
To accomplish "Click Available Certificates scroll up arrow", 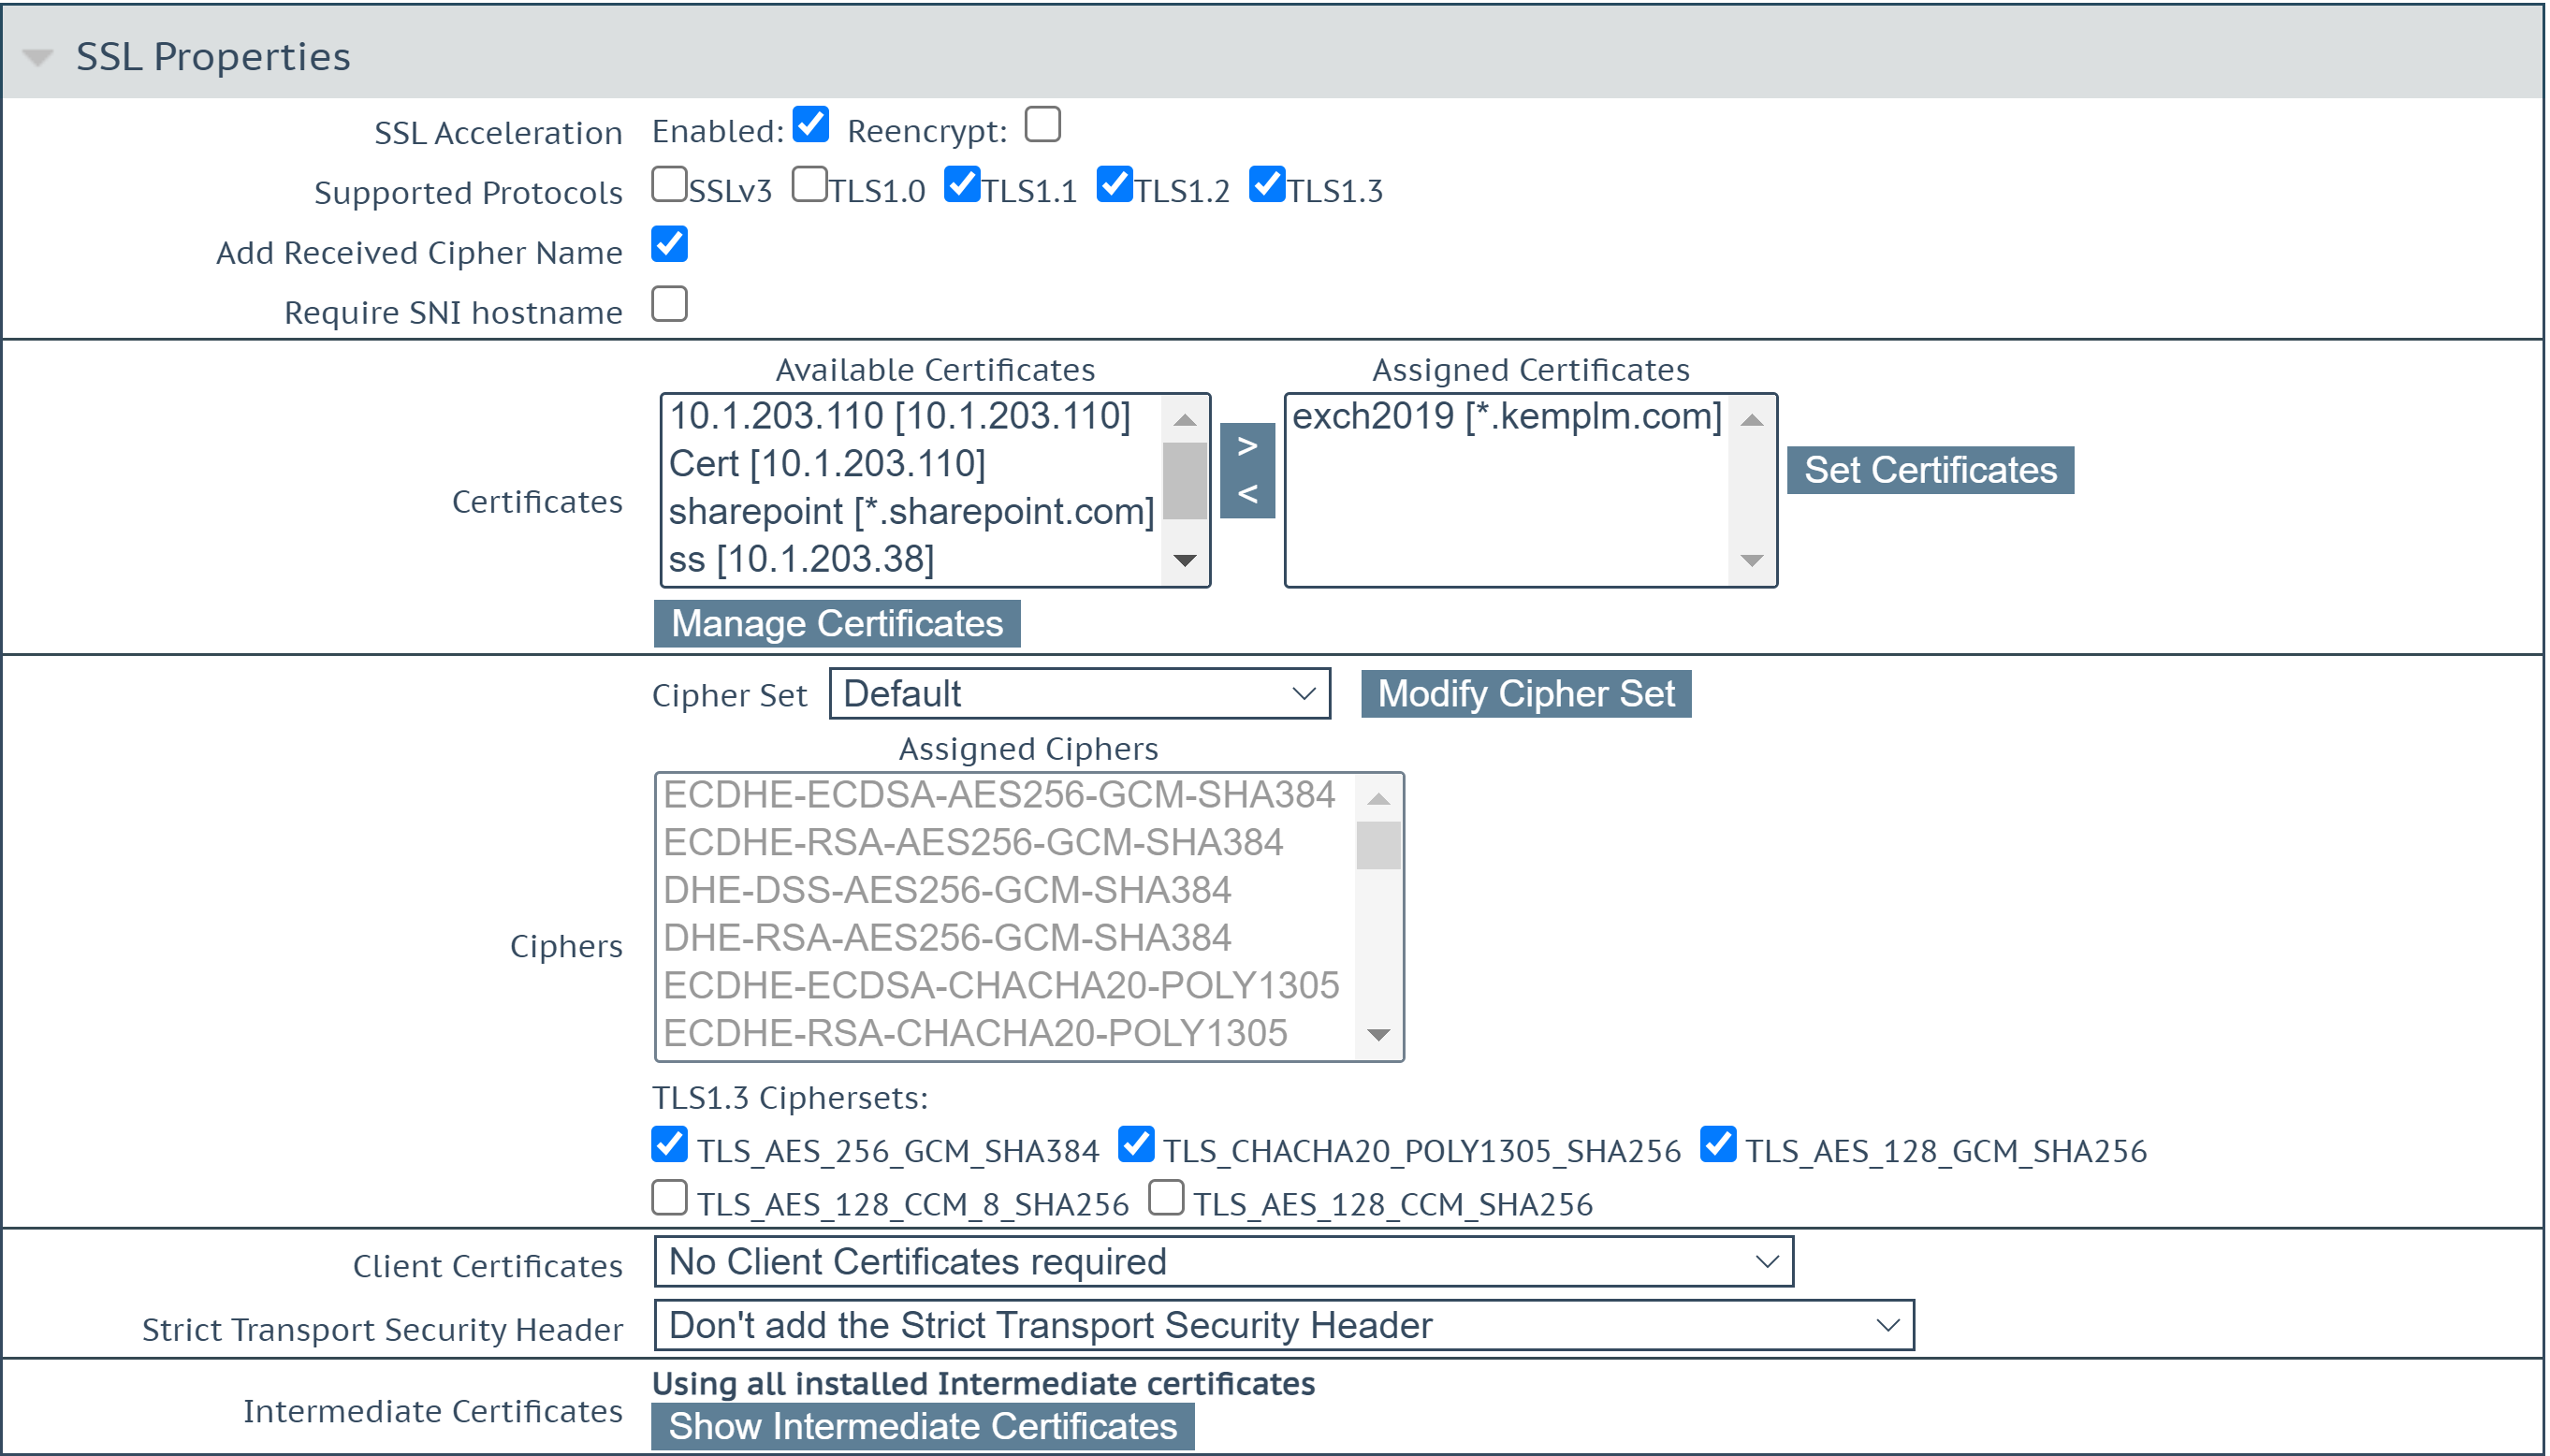I will [1185, 420].
